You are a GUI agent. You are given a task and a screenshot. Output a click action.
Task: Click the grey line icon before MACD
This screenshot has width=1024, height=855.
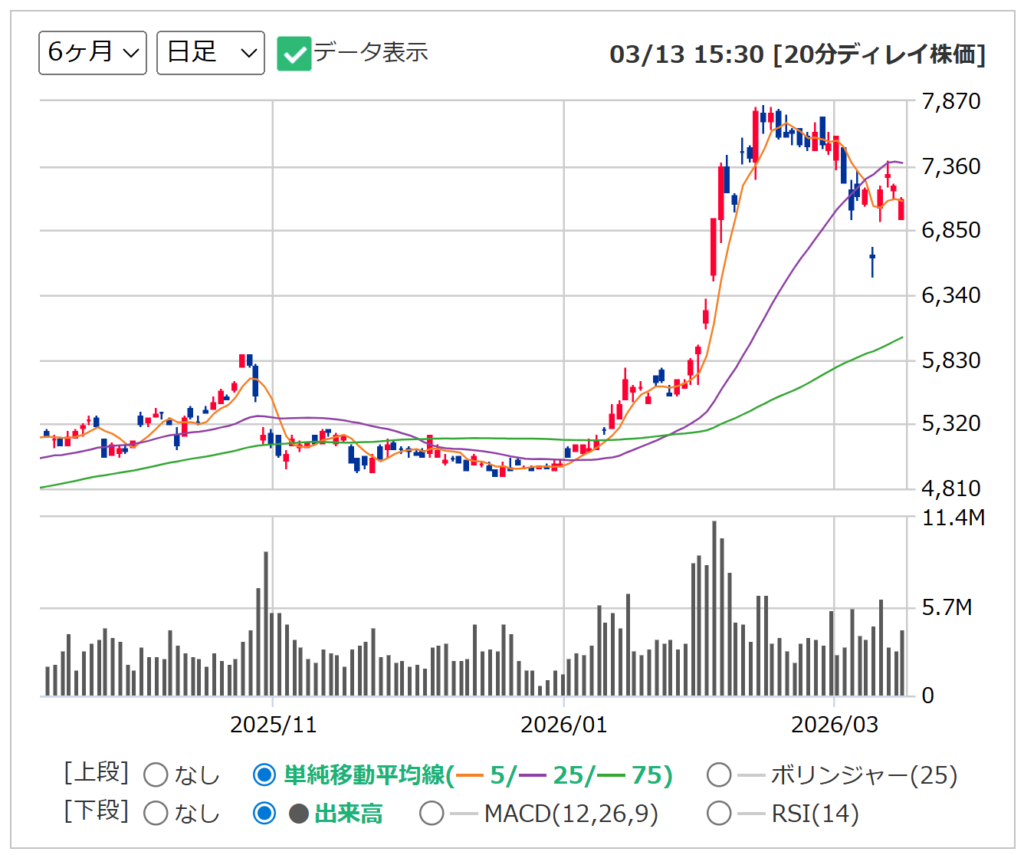tap(464, 814)
